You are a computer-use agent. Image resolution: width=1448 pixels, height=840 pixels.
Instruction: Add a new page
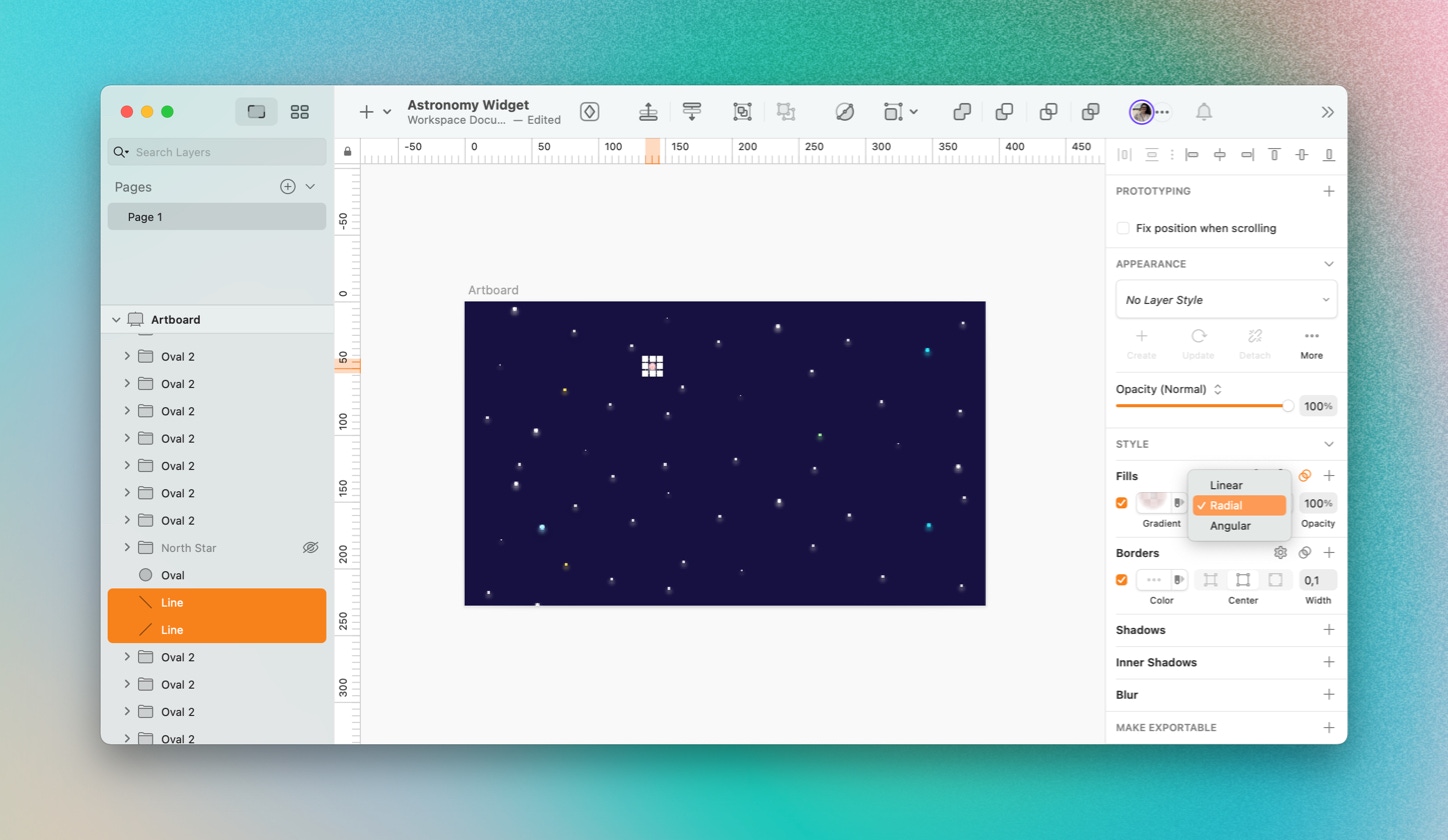[x=288, y=187]
